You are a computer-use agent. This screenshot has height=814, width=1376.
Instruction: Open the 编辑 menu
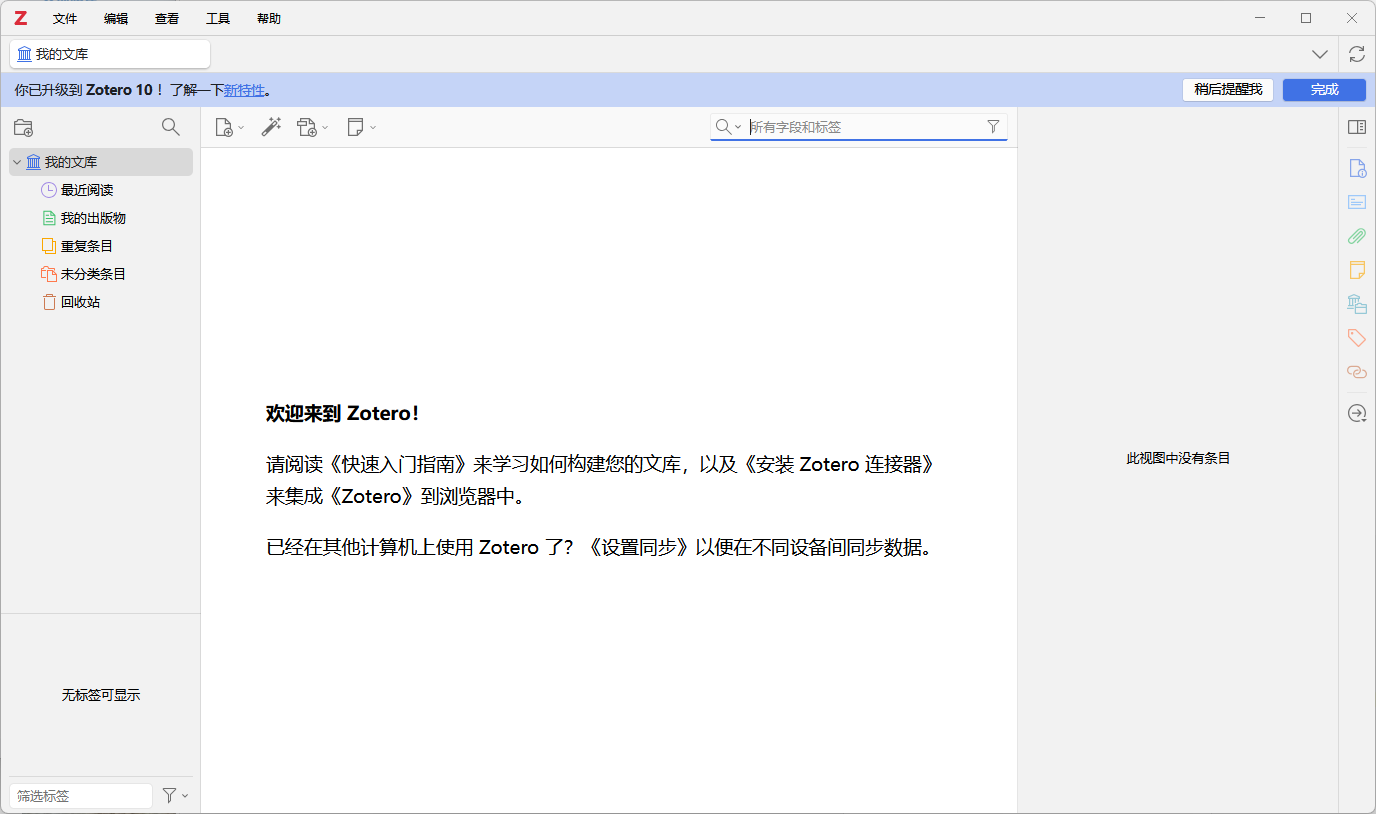[x=116, y=18]
